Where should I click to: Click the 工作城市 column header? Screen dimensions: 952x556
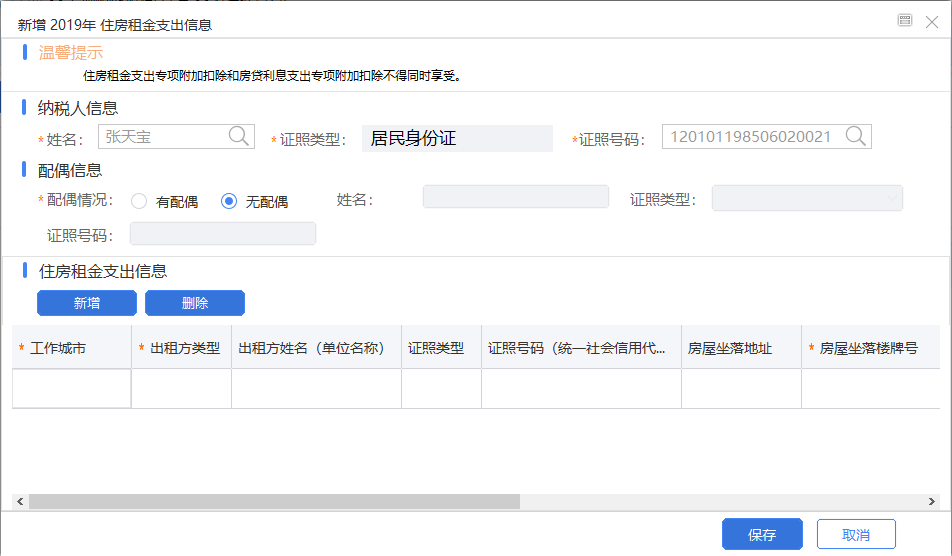72,347
